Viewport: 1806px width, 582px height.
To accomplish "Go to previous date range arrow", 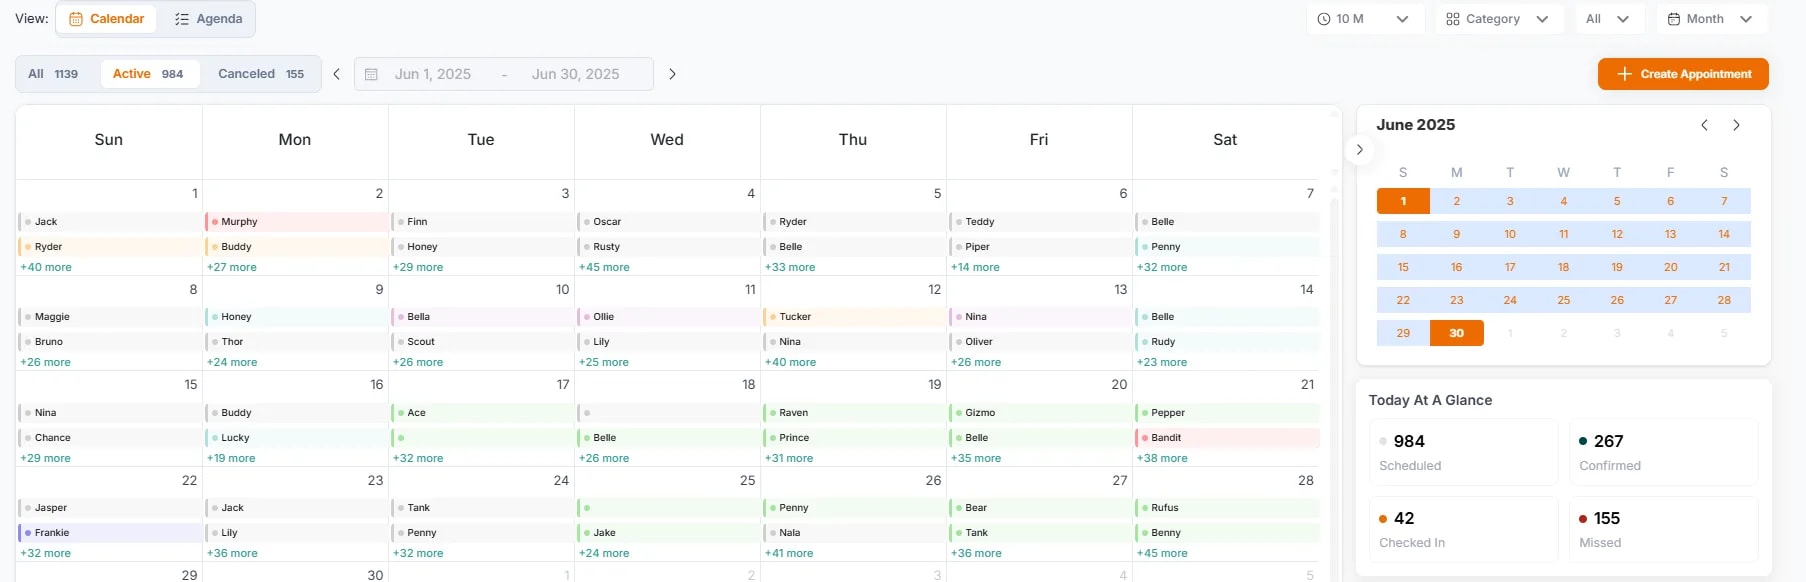I will click(337, 74).
